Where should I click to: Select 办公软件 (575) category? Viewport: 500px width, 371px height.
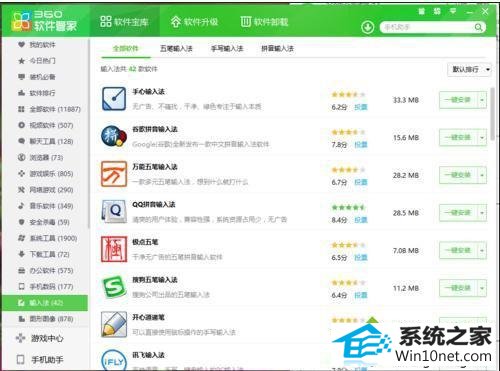(45, 271)
